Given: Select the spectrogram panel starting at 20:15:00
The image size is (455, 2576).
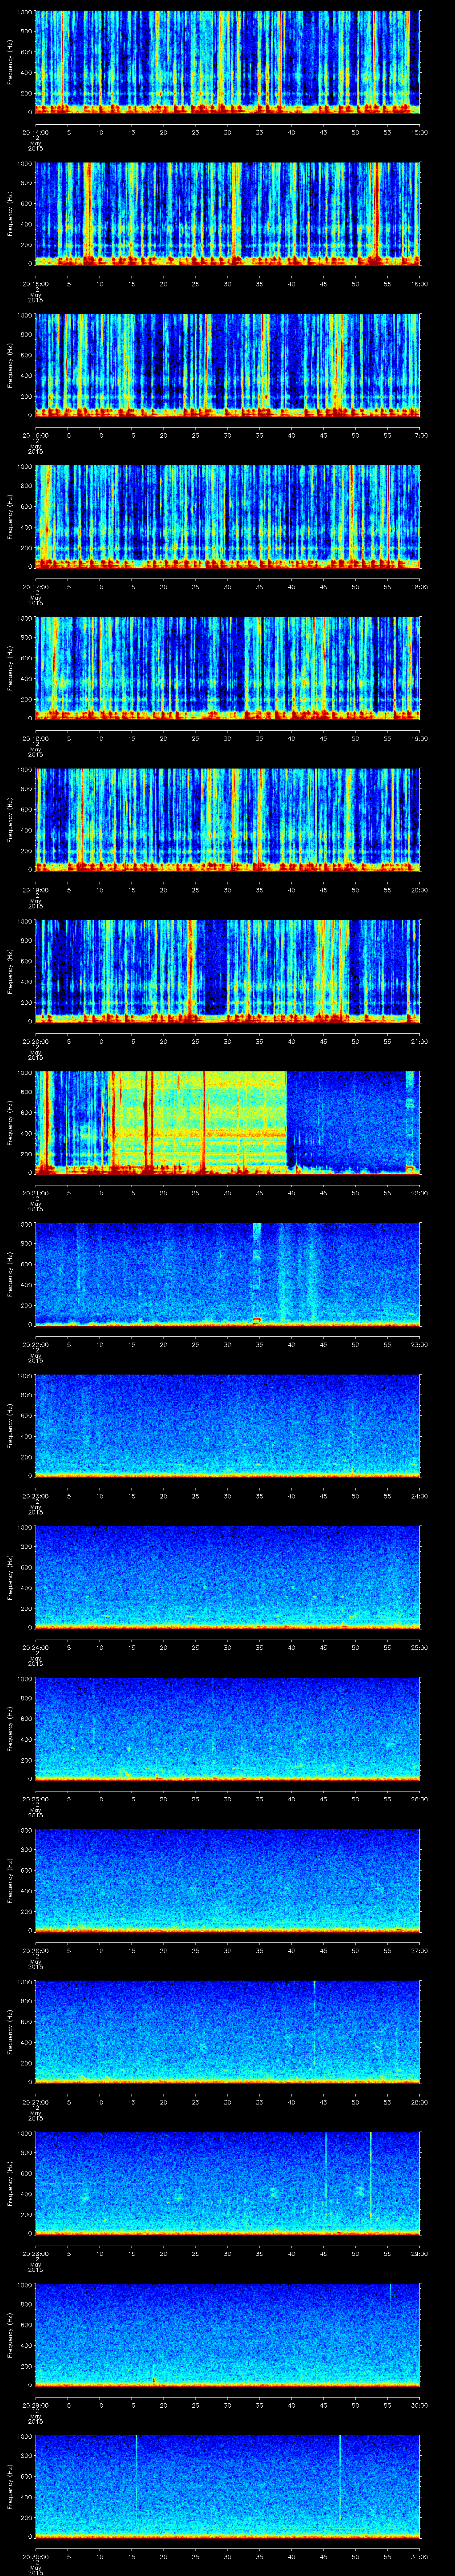Looking at the screenshot, I should coord(228,213).
